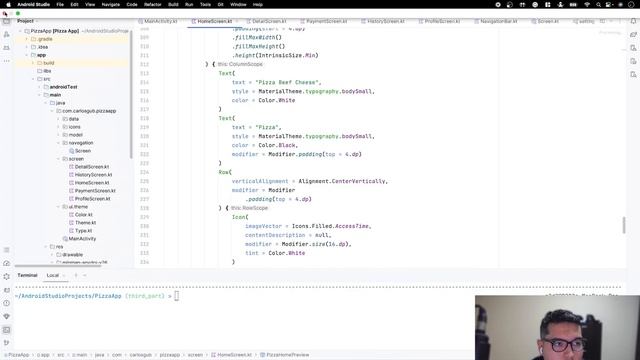The image size is (640, 360).
Task: Expand the data package
Action: (x=58, y=119)
